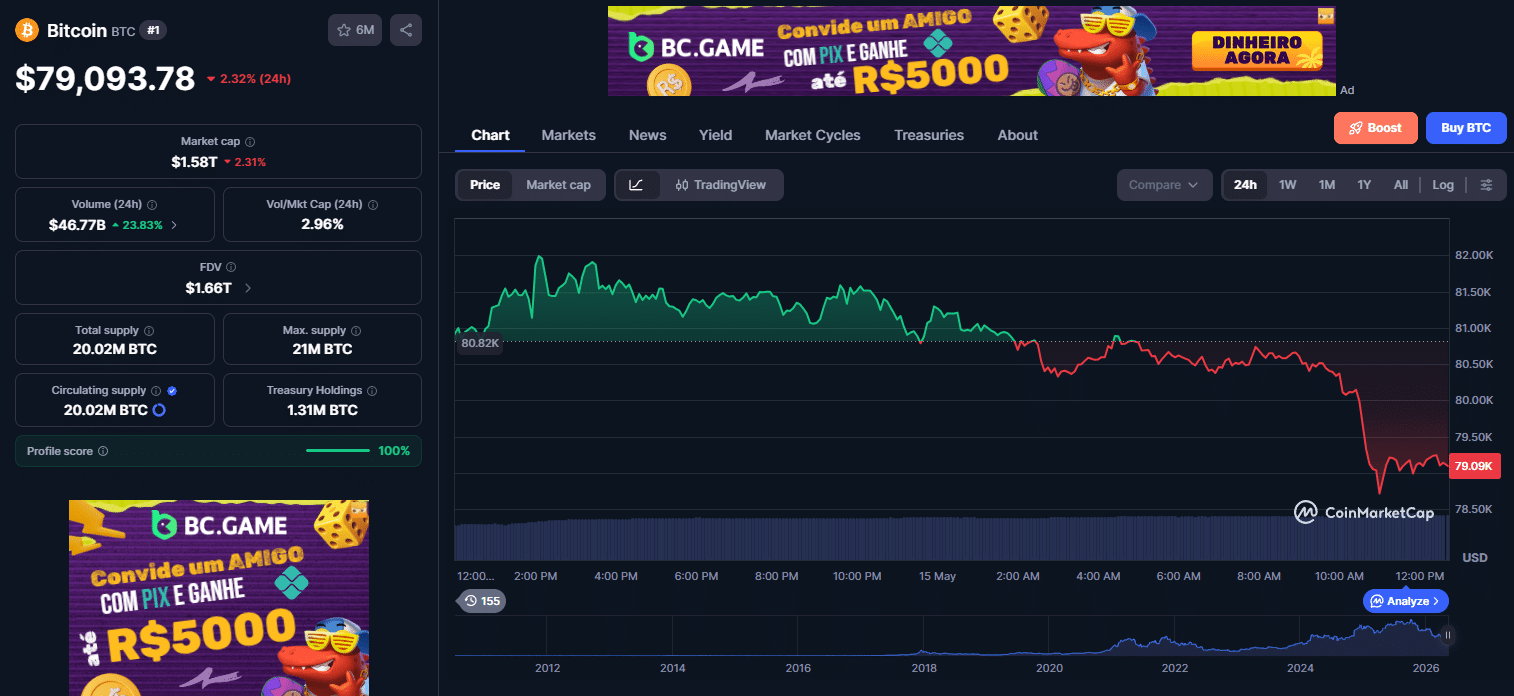Pause the timeline with the pause handle
The height and width of the screenshot is (696, 1514).
[1447, 635]
